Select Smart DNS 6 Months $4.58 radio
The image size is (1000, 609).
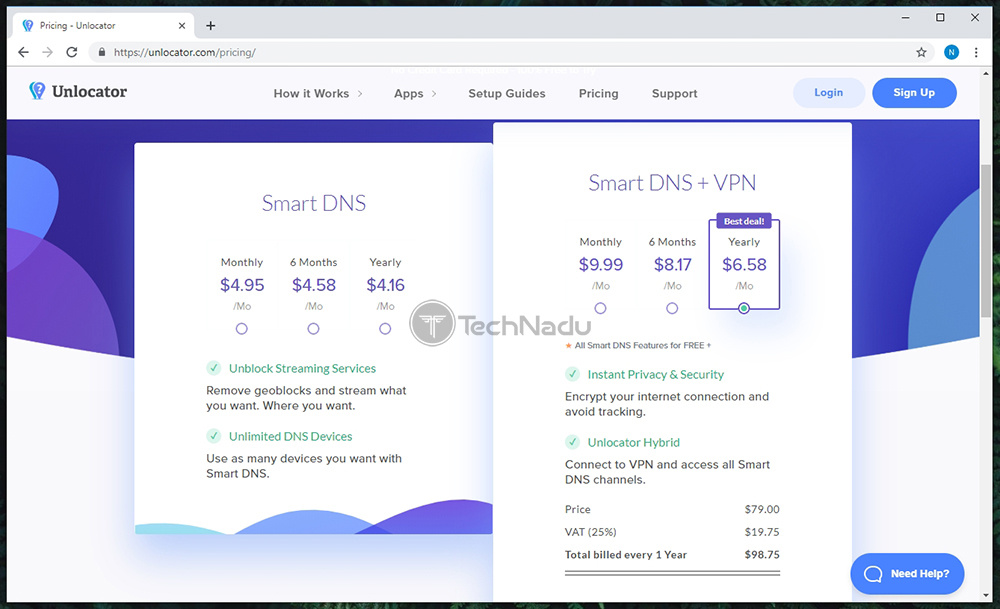pyautogui.click(x=313, y=328)
